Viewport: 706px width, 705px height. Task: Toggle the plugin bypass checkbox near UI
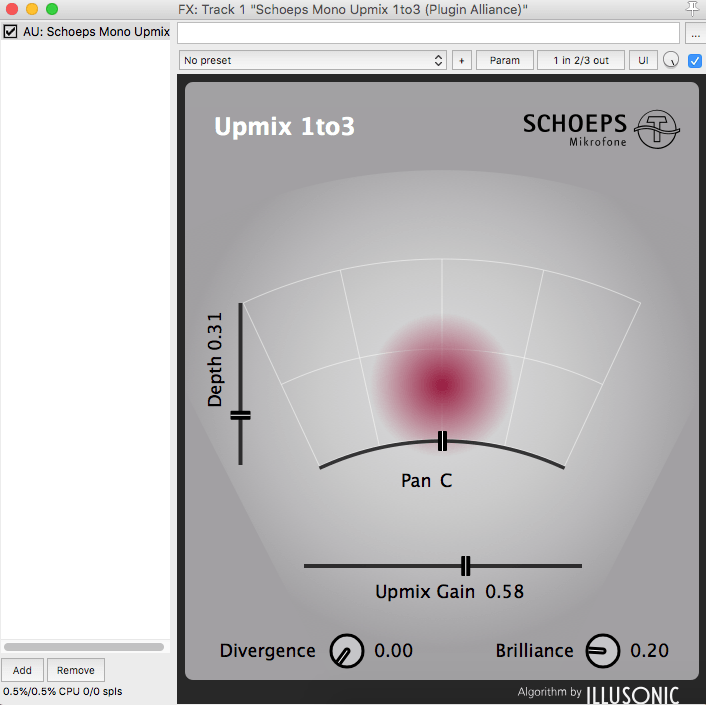694,60
